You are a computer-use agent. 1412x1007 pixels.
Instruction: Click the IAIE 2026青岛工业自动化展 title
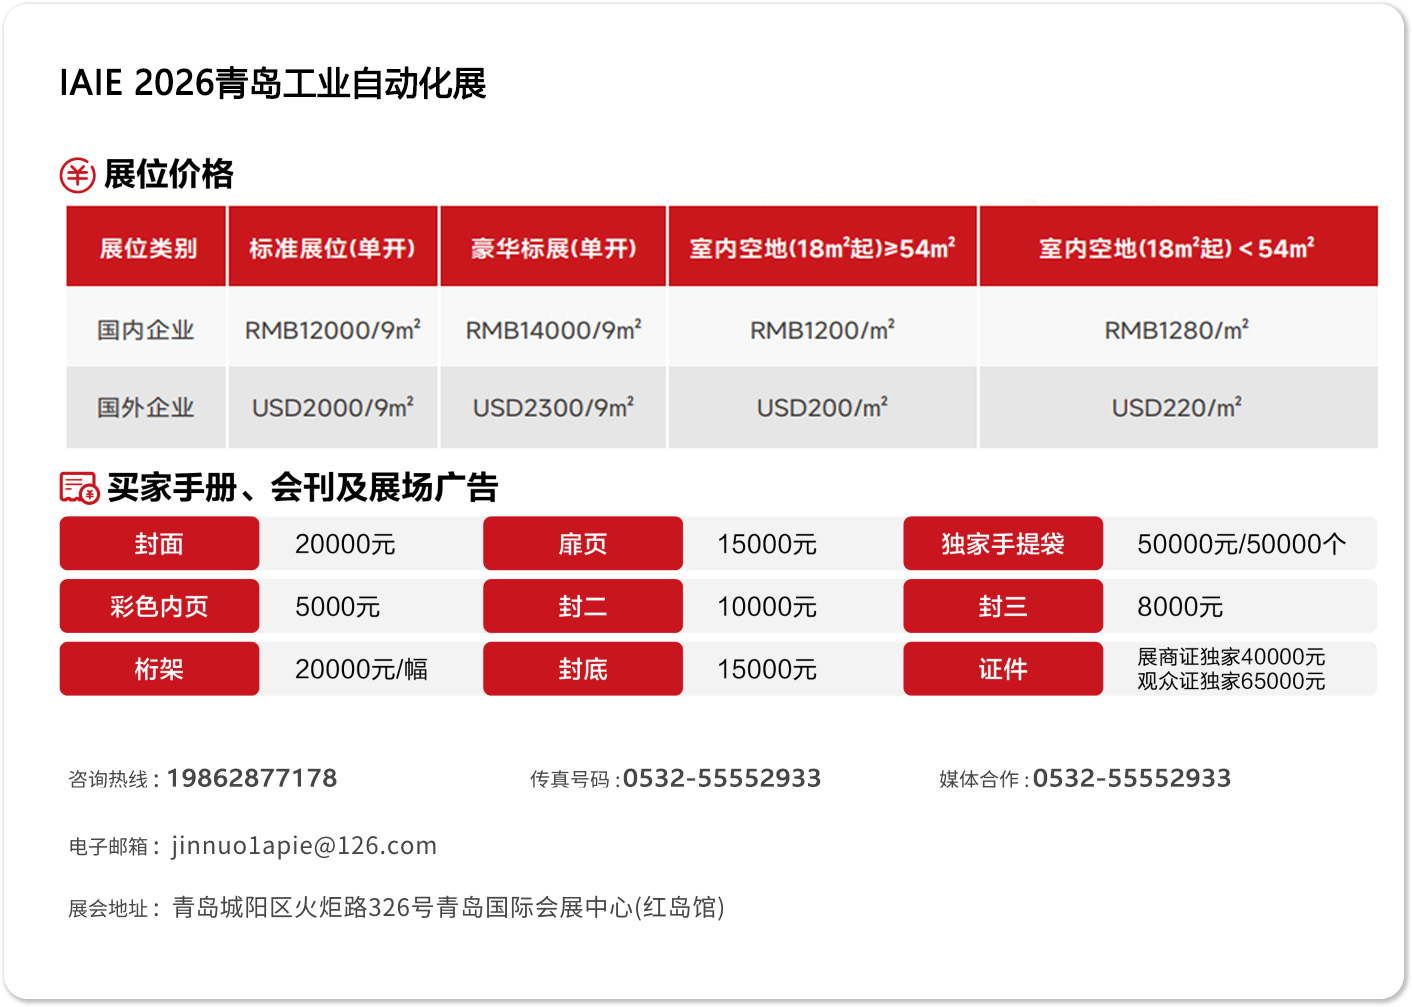pyautogui.click(x=273, y=83)
